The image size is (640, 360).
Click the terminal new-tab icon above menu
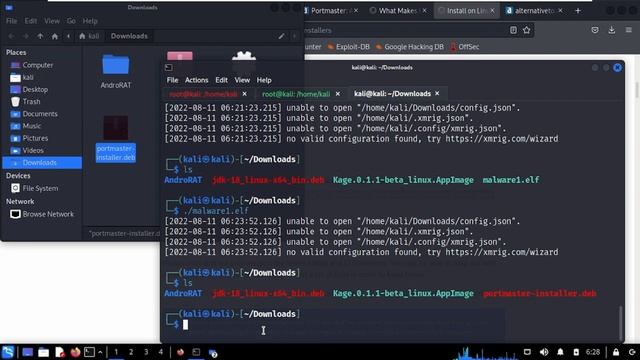(x=169, y=67)
